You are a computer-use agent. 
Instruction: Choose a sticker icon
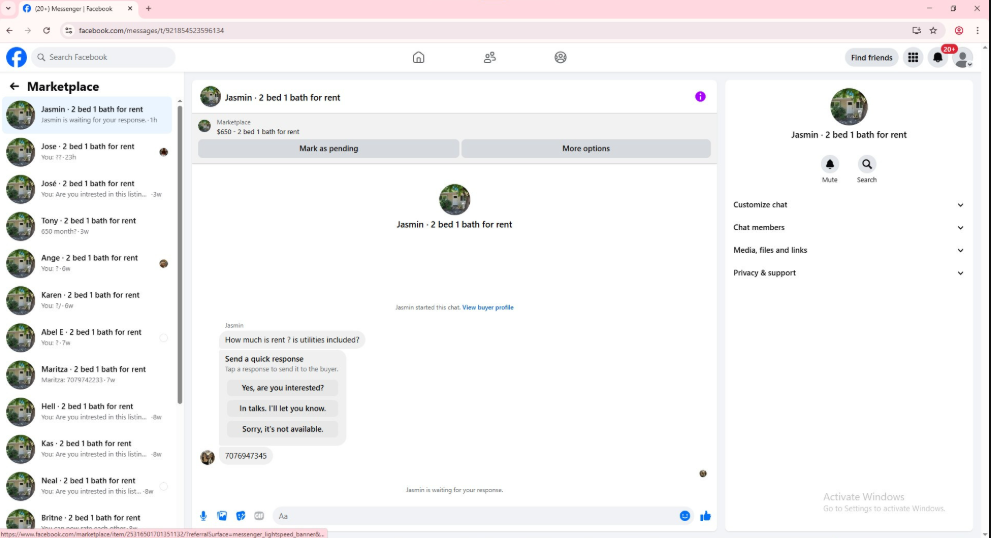[x=241, y=516]
